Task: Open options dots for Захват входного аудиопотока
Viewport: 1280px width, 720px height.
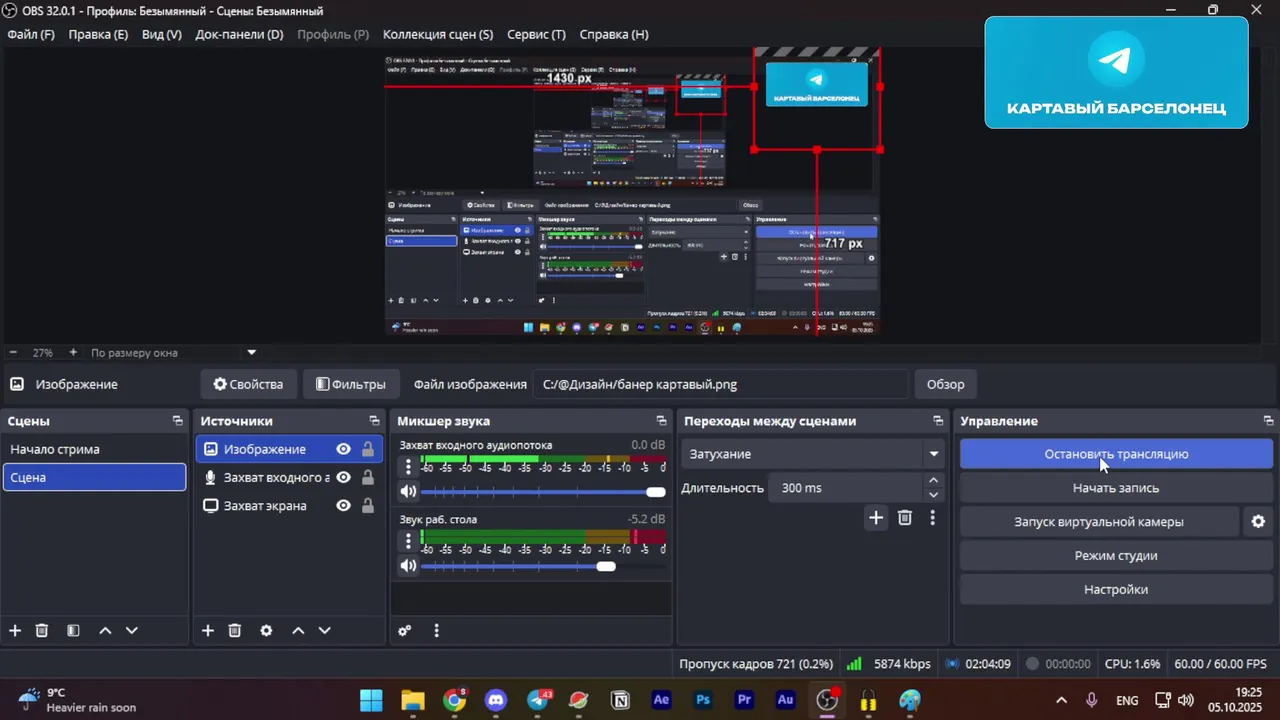Action: 408,467
